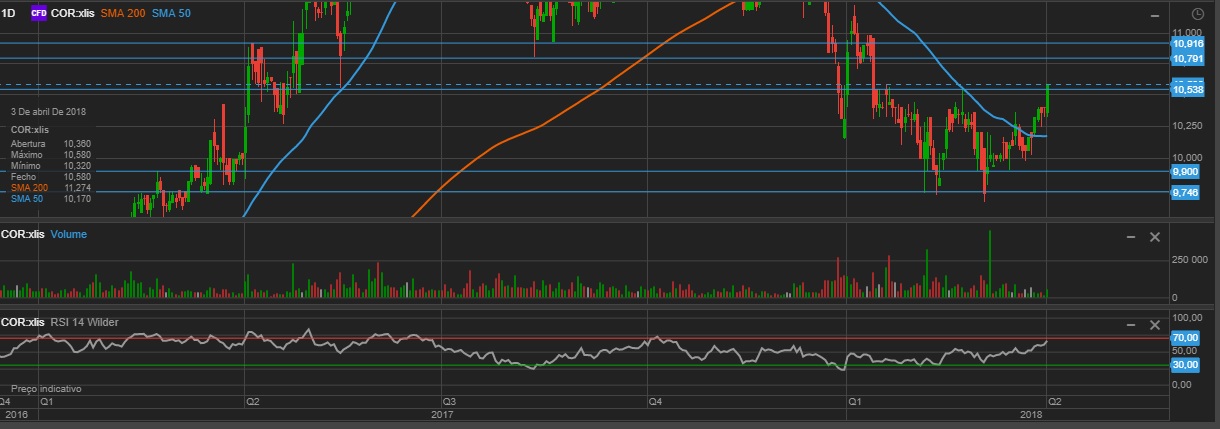Open the clock icon above the price axis
1220x429 pixels.
1199,13
